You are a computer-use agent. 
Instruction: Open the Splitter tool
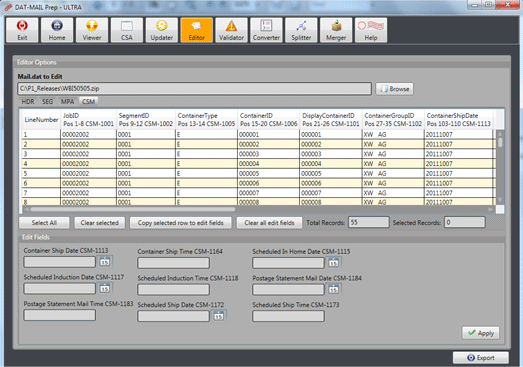tap(301, 30)
